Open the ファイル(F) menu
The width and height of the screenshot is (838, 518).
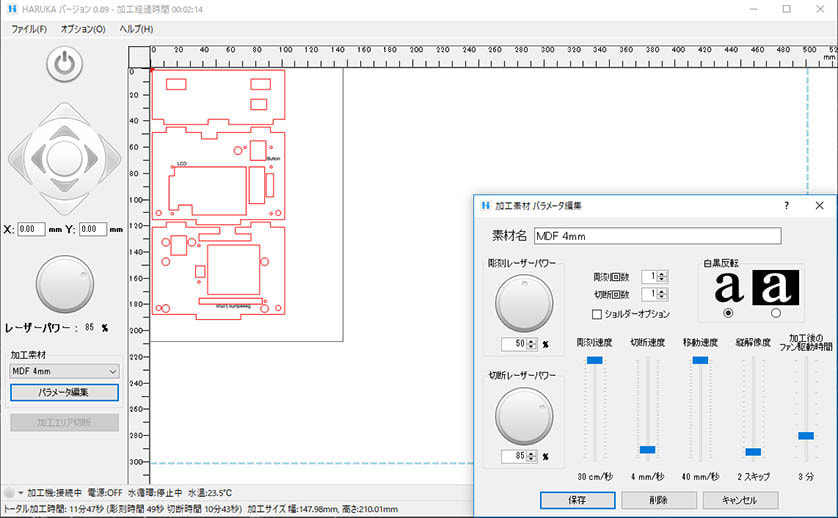pos(28,29)
